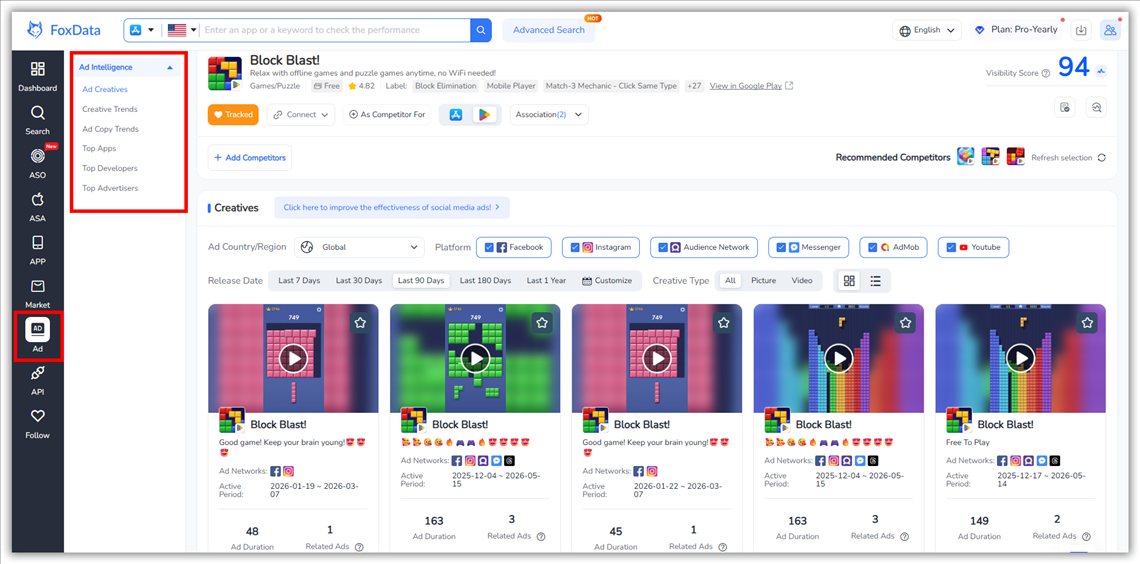The height and width of the screenshot is (564, 1140).
Task: Open the Connect dropdown
Action: [301, 115]
